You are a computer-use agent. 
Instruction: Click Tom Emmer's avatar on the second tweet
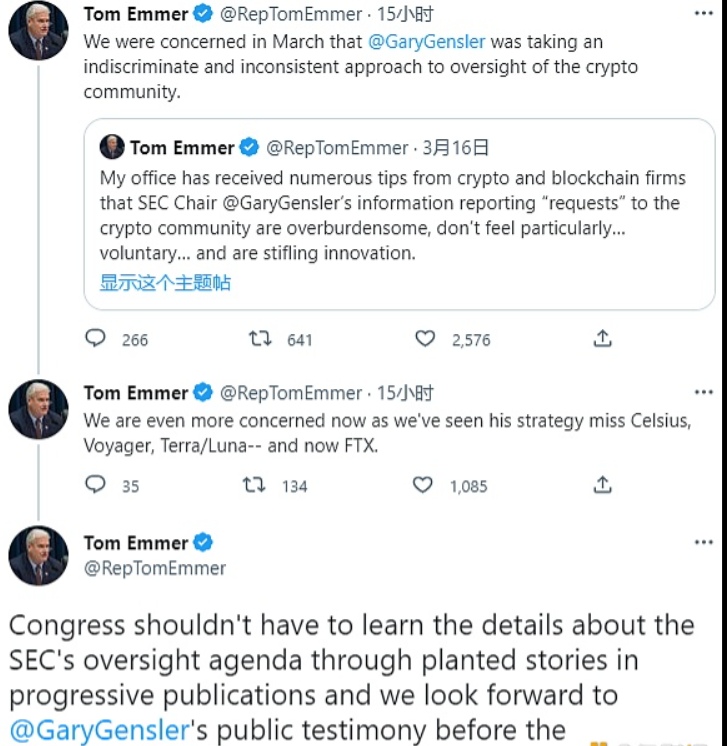tap(38, 410)
